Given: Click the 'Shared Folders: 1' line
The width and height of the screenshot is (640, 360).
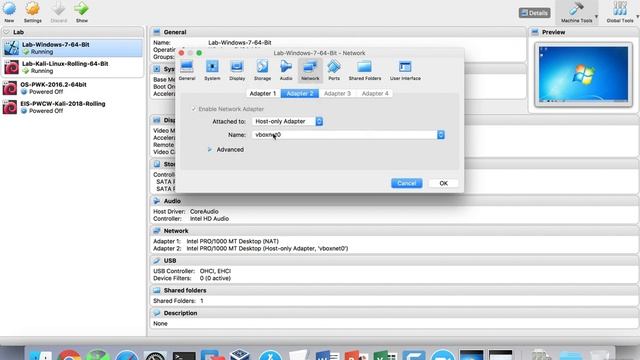Looking at the screenshot, I should [x=178, y=301].
